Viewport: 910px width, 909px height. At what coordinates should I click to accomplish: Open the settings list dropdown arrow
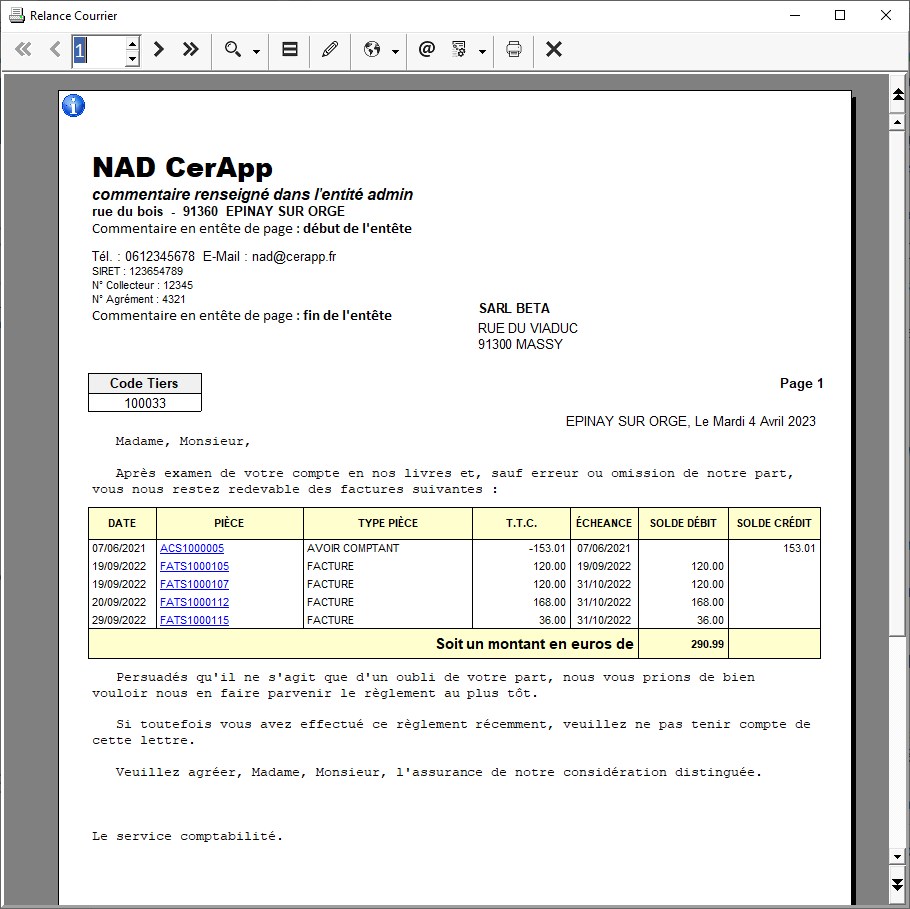(x=482, y=51)
